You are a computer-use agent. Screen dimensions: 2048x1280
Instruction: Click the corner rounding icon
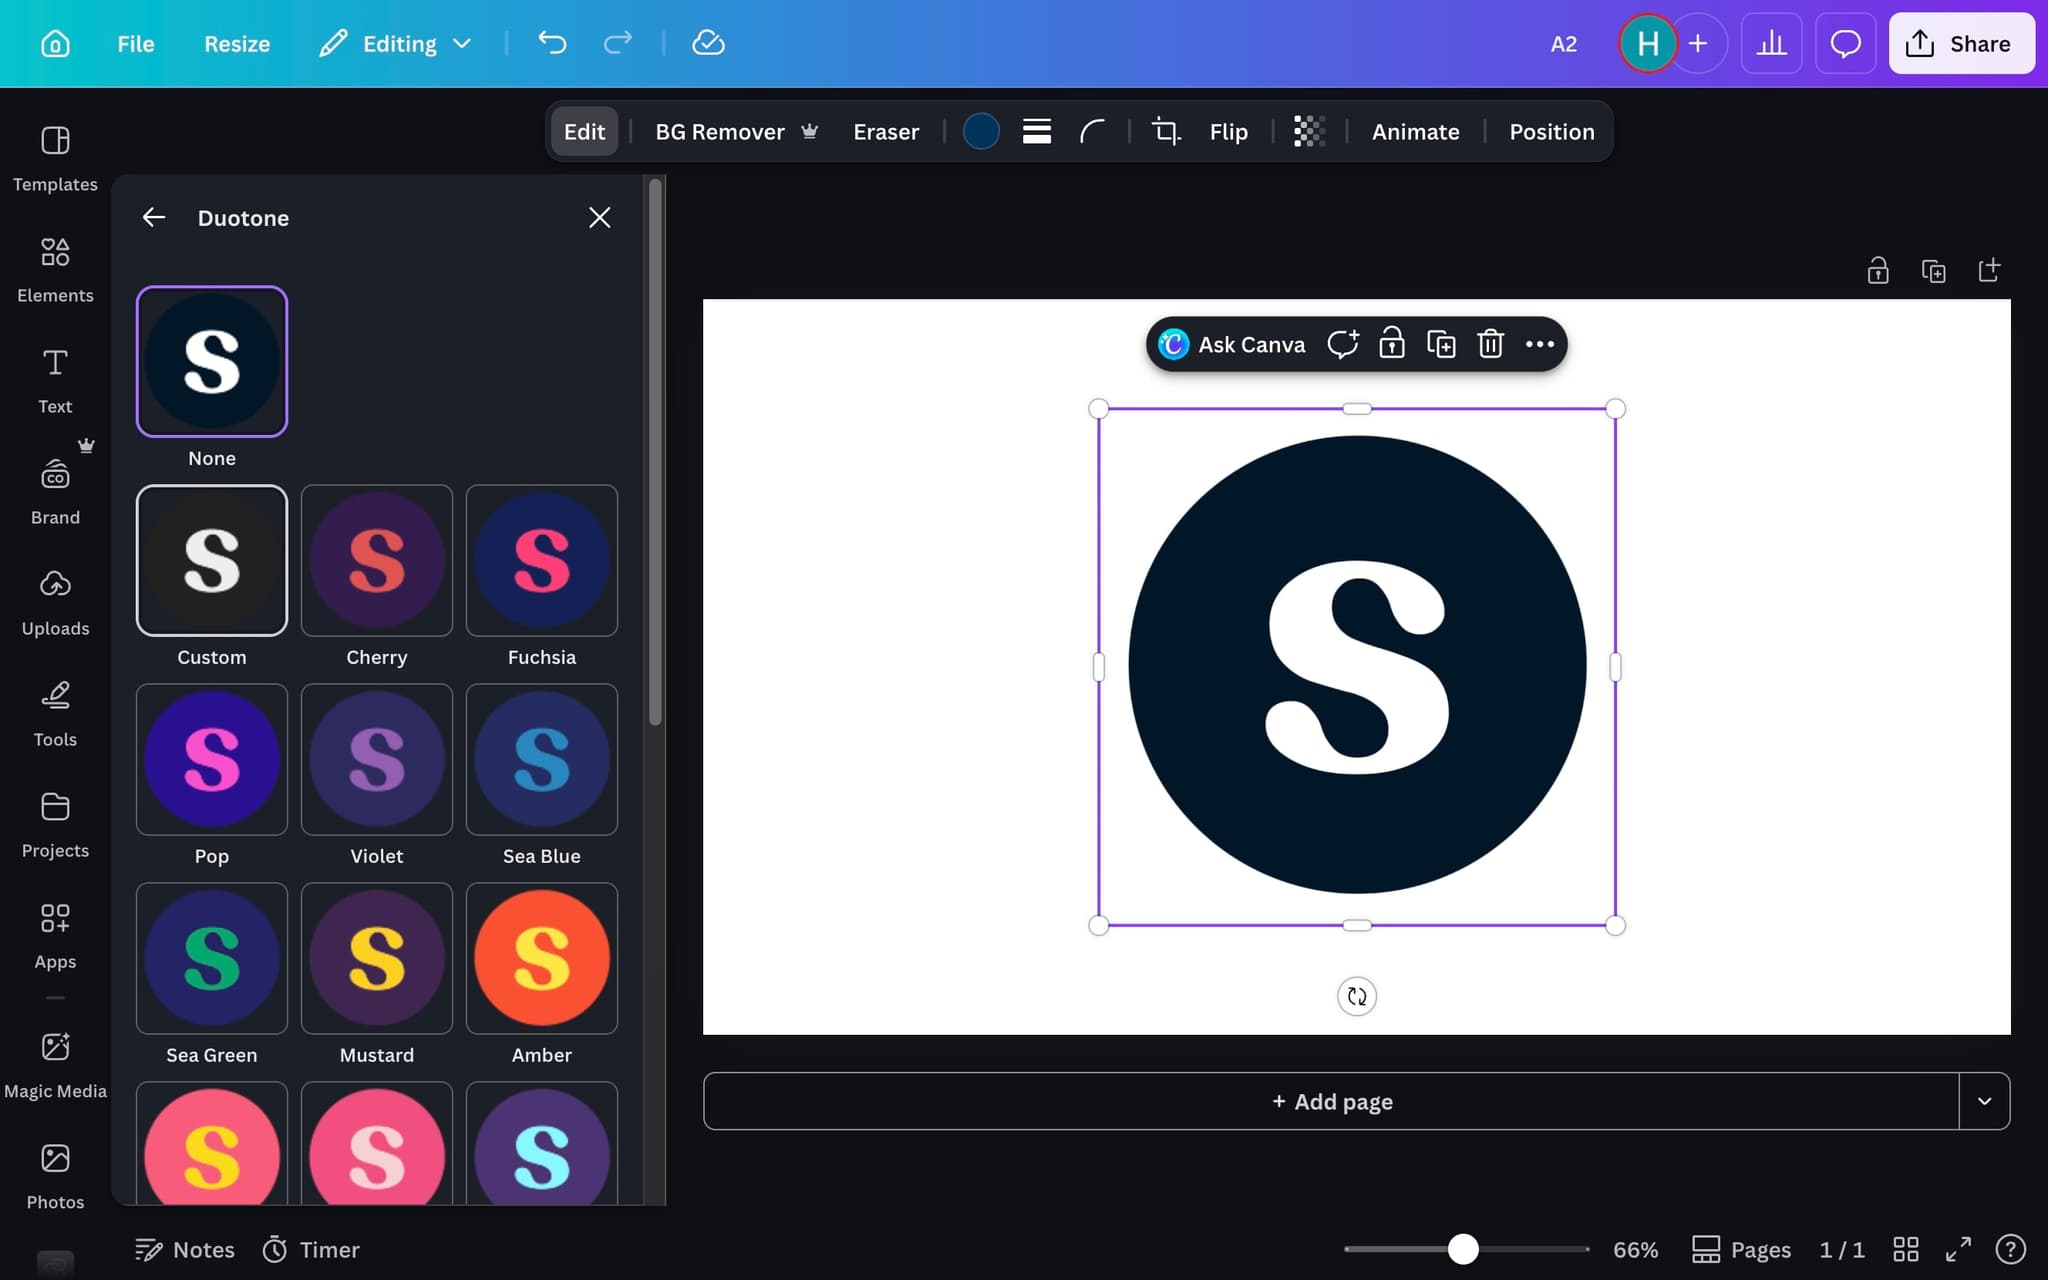[x=1092, y=131]
